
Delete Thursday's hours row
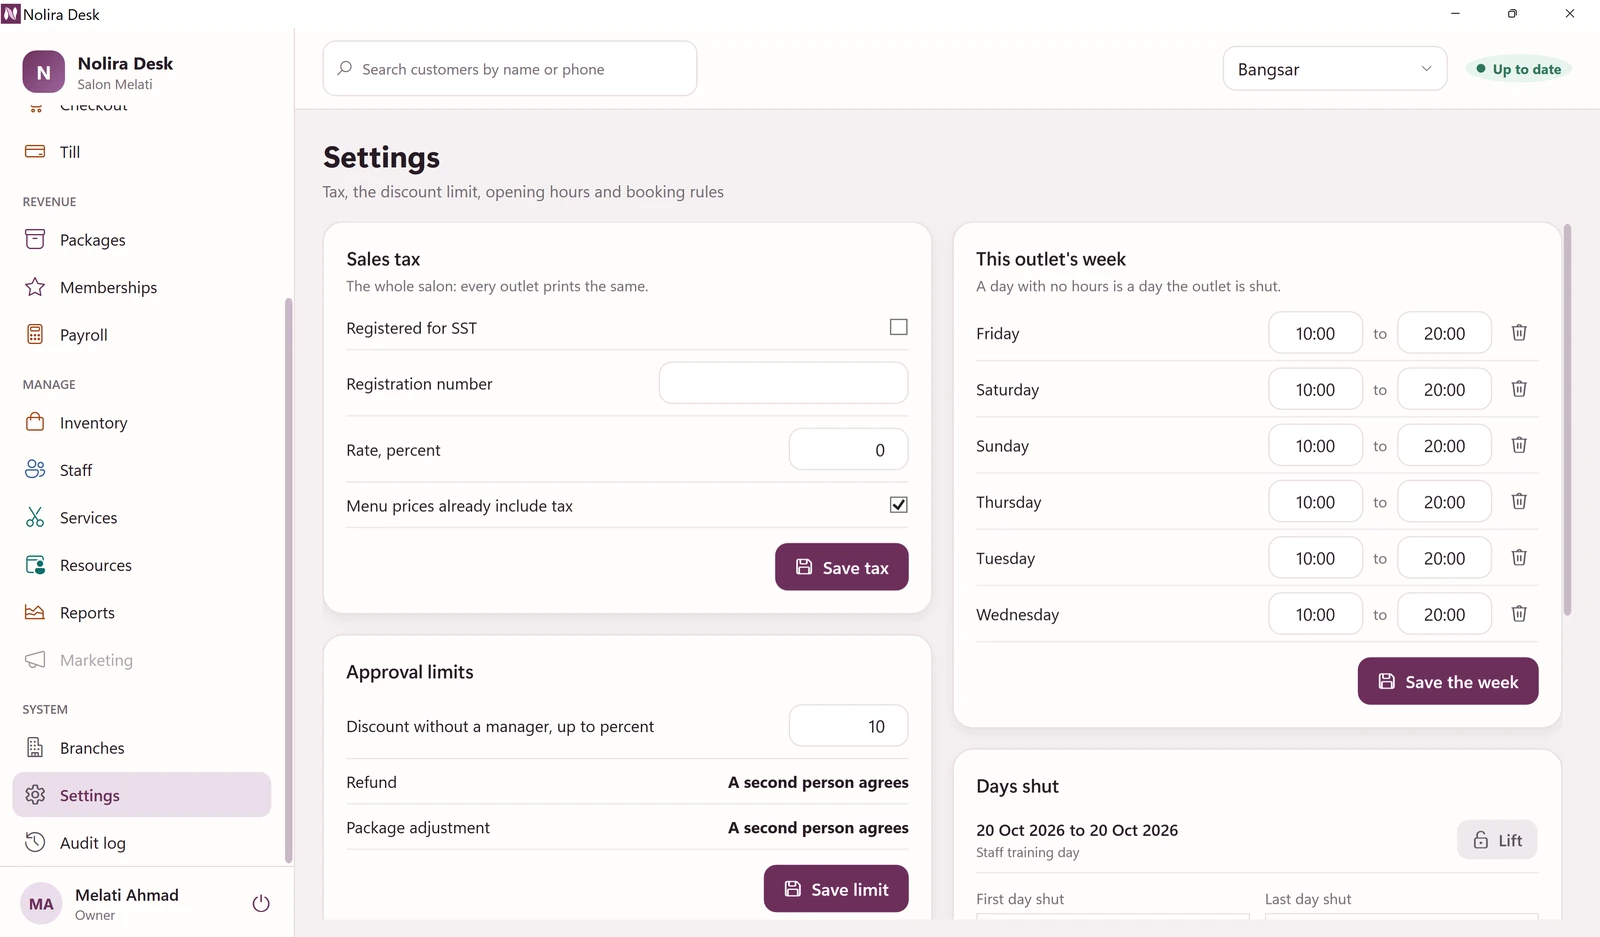click(x=1519, y=502)
